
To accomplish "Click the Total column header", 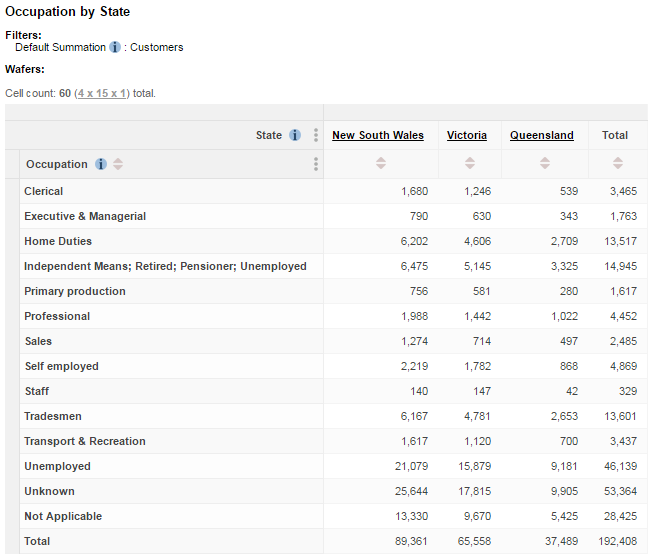I will point(615,135).
